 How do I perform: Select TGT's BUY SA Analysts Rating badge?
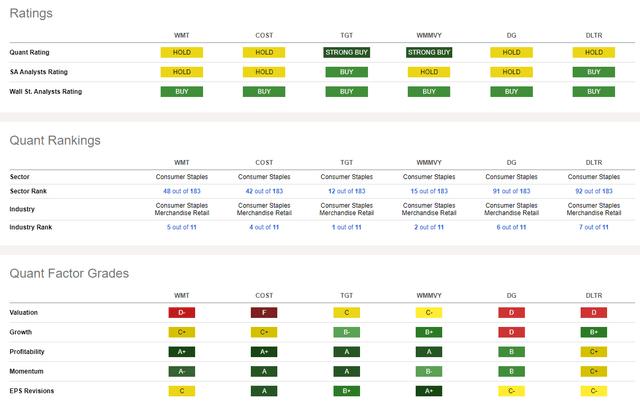(x=347, y=72)
